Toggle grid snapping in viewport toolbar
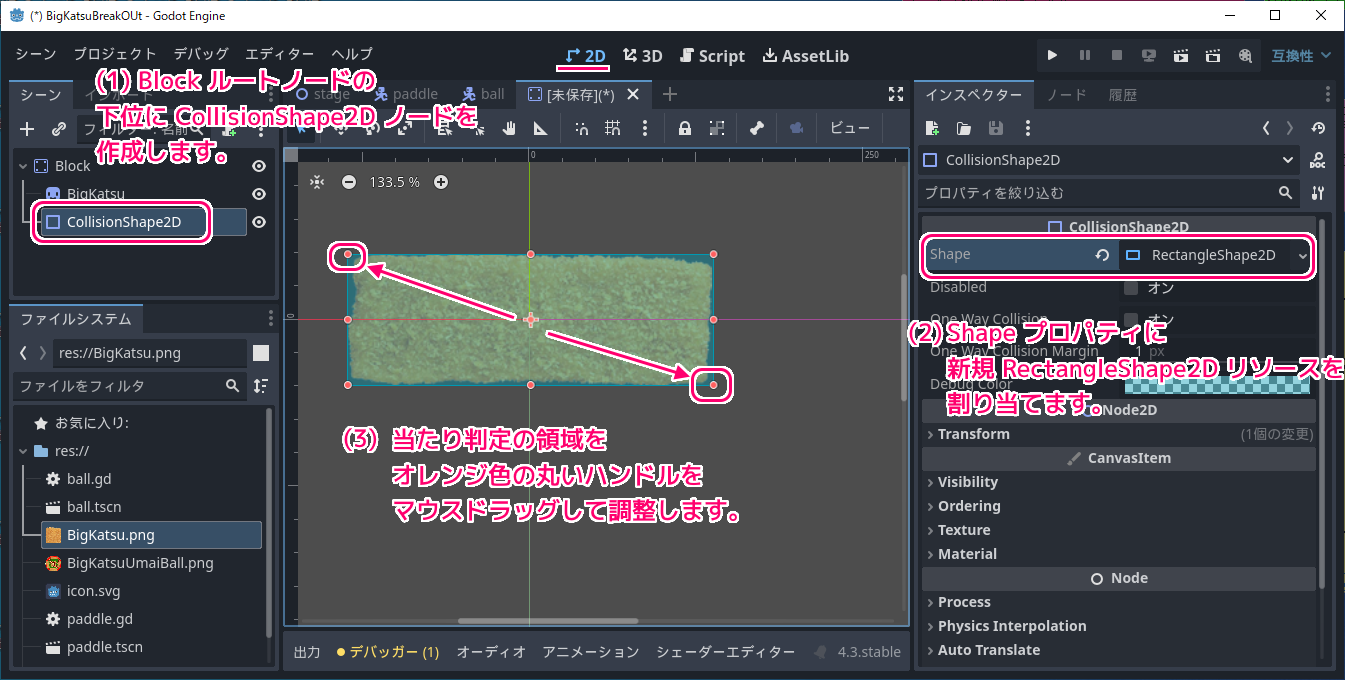The image size is (1345, 680). [613, 128]
